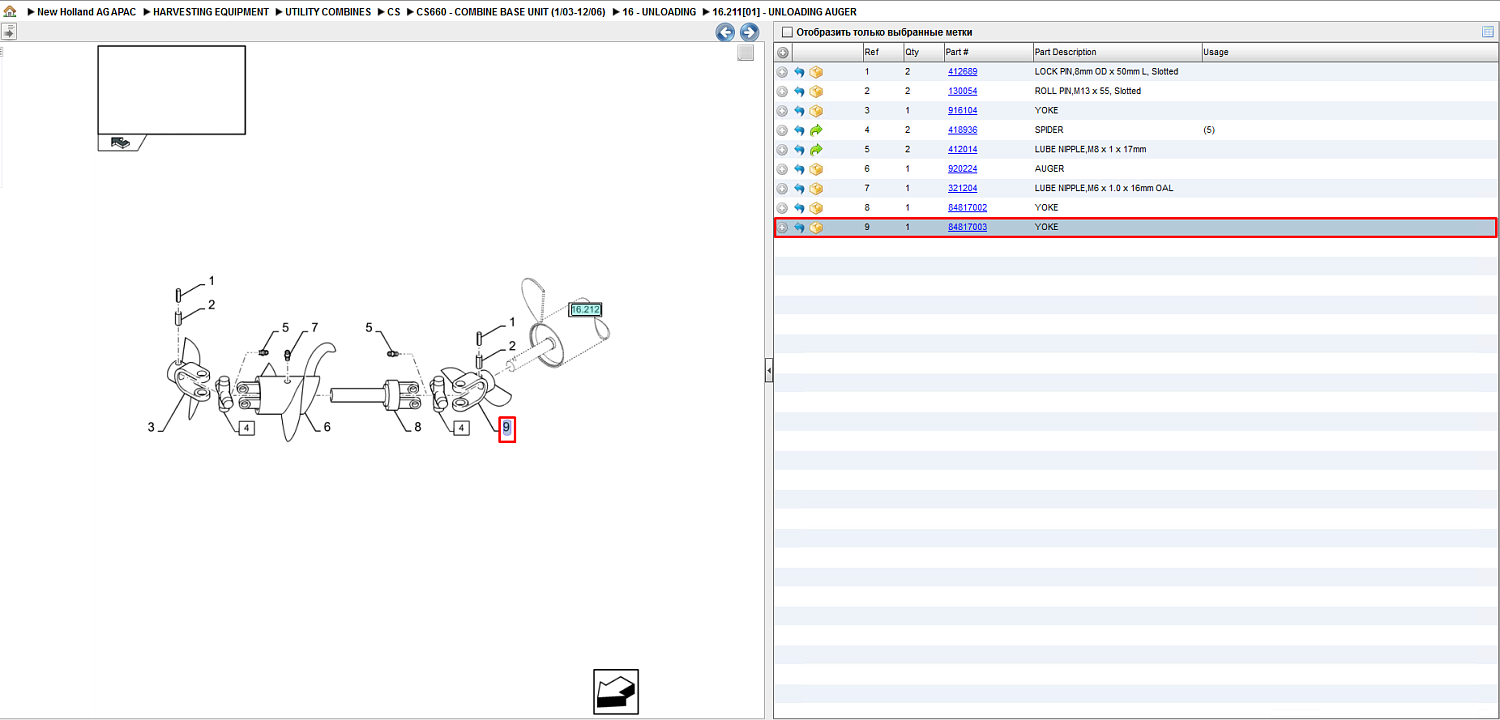
Task: Click the box icon in the AUGER row
Action: (x=816, y=169)
